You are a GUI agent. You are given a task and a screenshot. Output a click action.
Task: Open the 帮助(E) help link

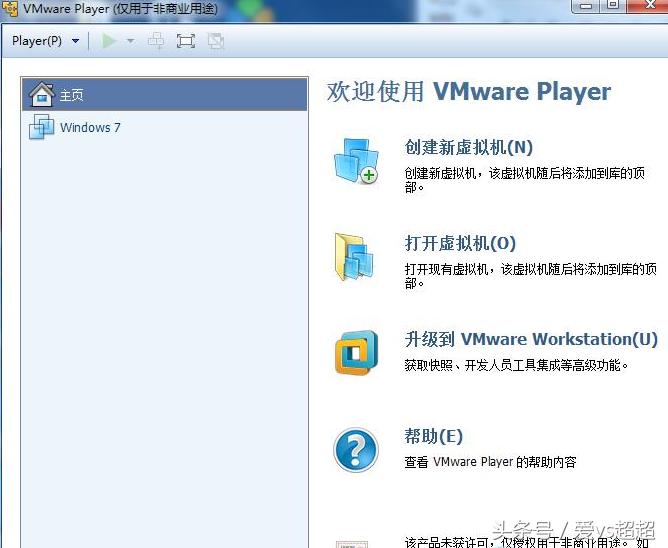[x=433, y=436]
